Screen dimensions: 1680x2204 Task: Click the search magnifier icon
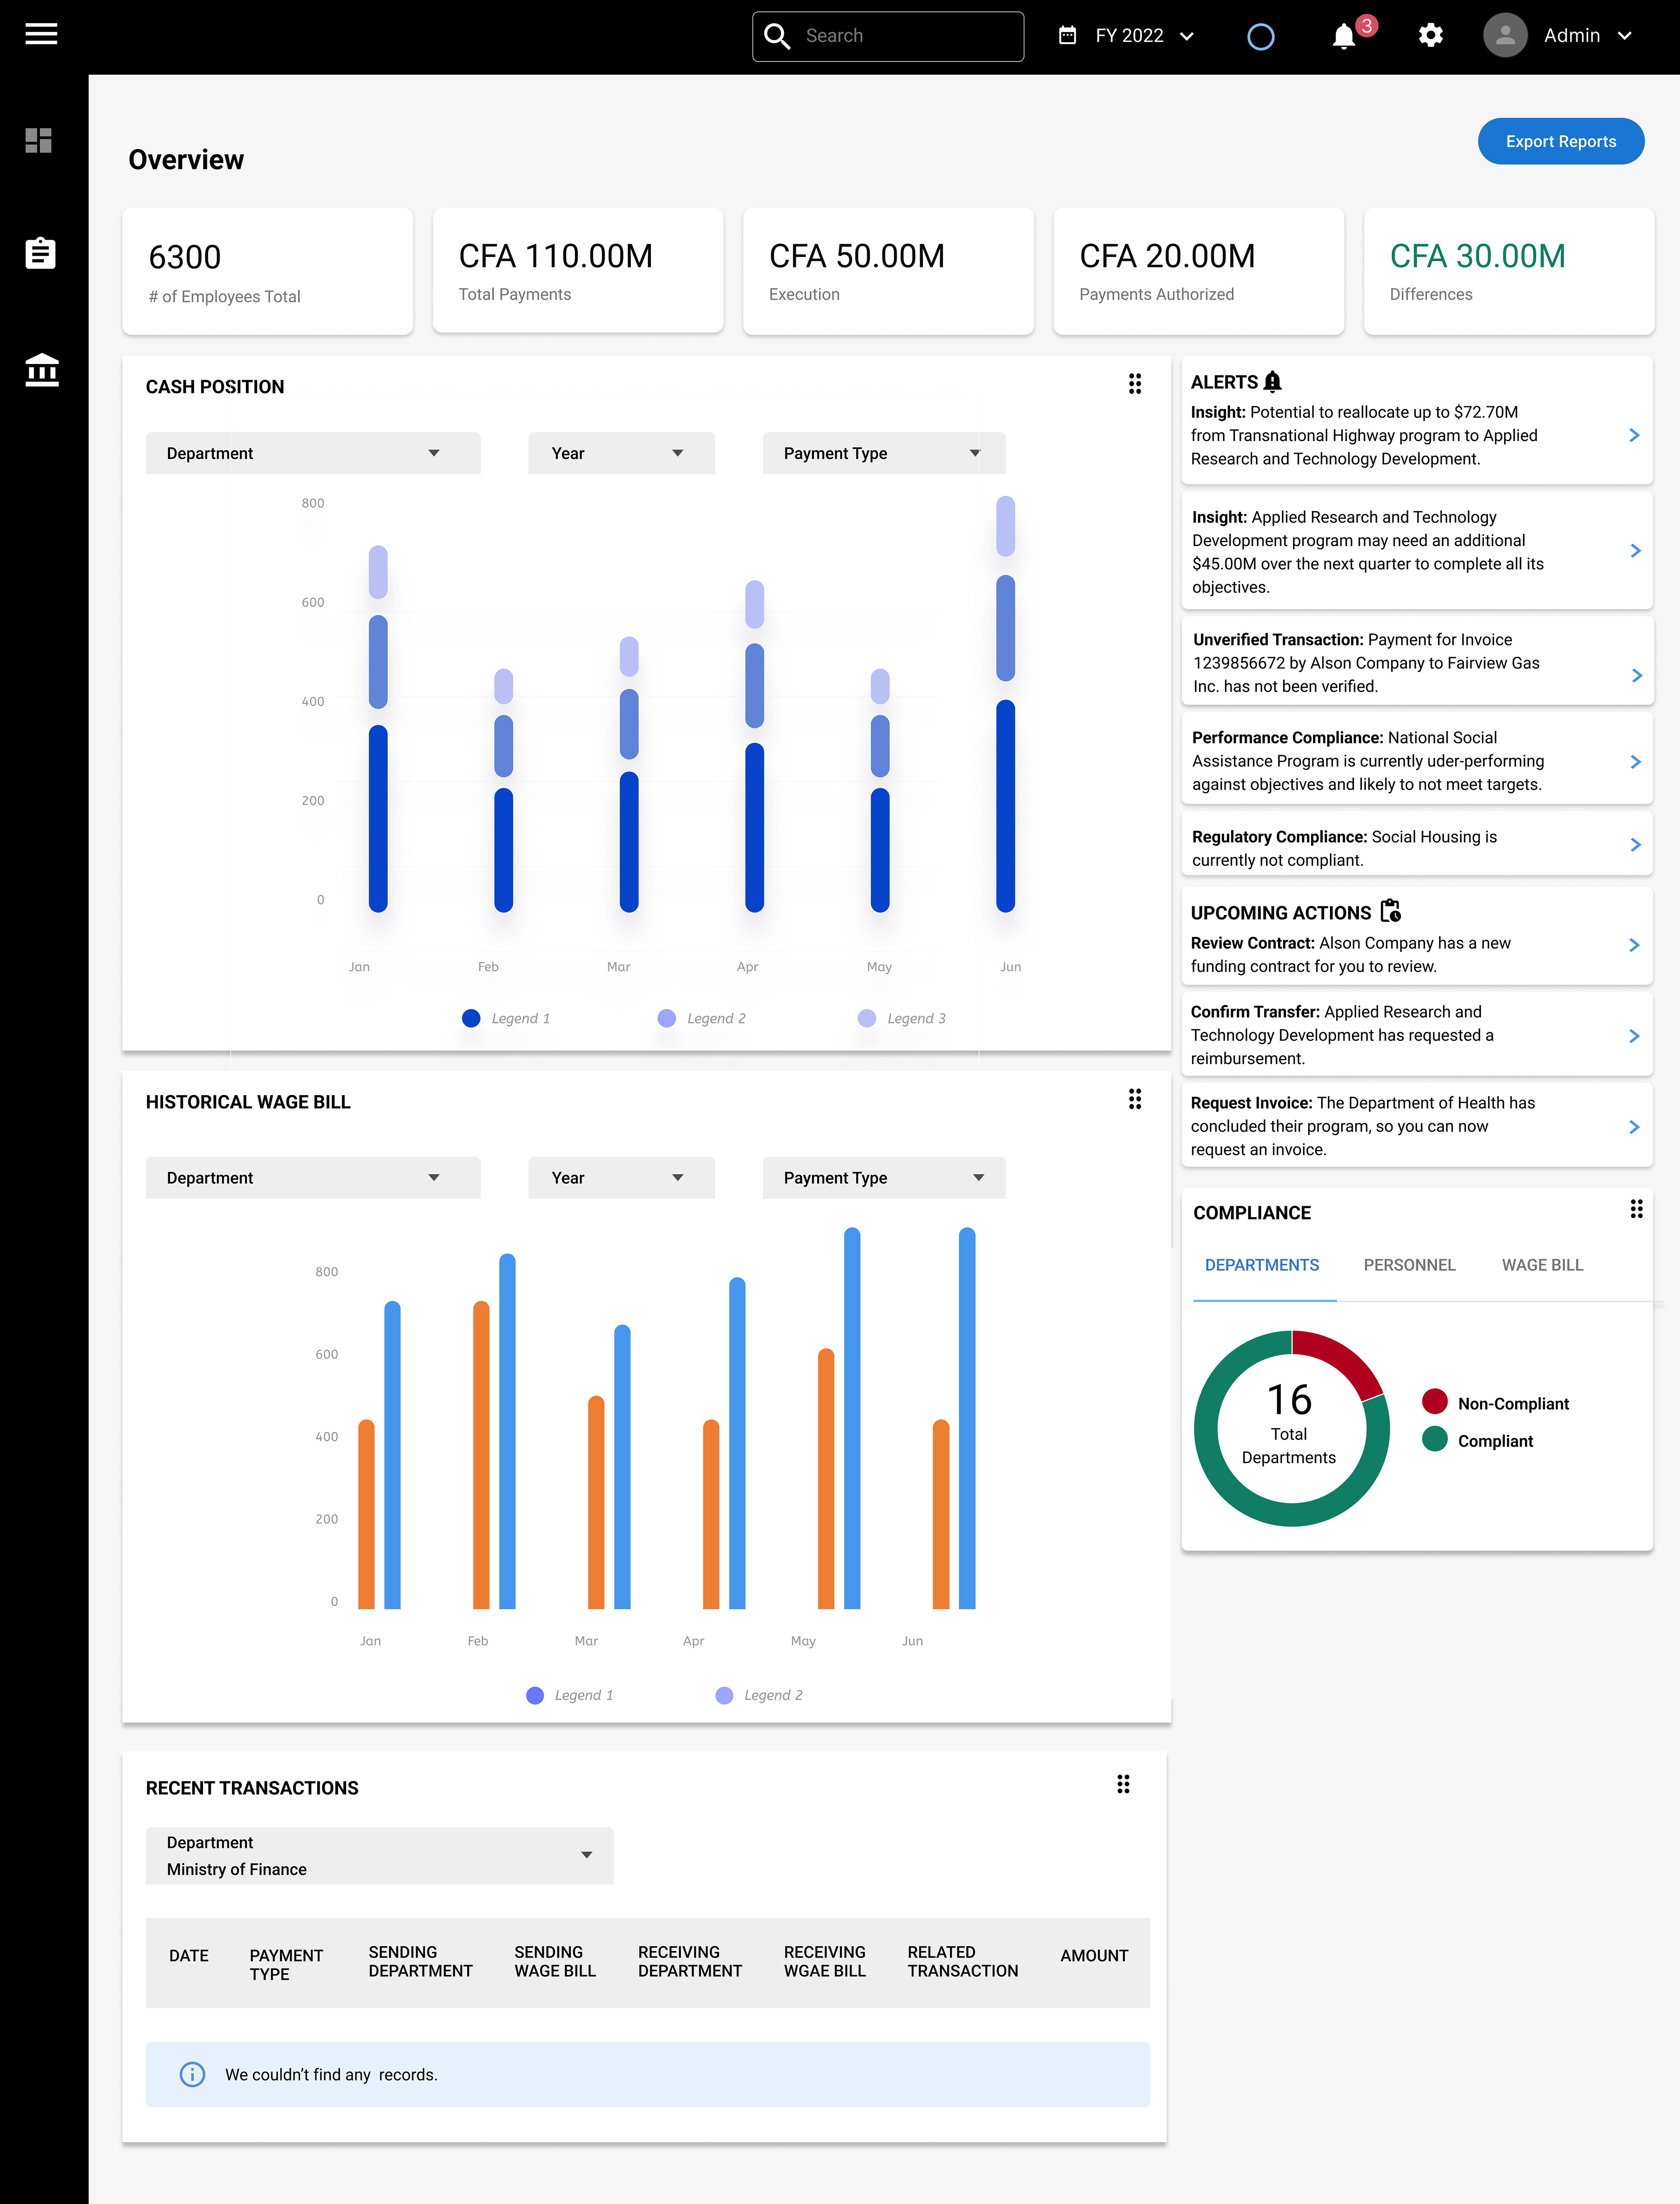pyautogui.click(x=777, y=36)
